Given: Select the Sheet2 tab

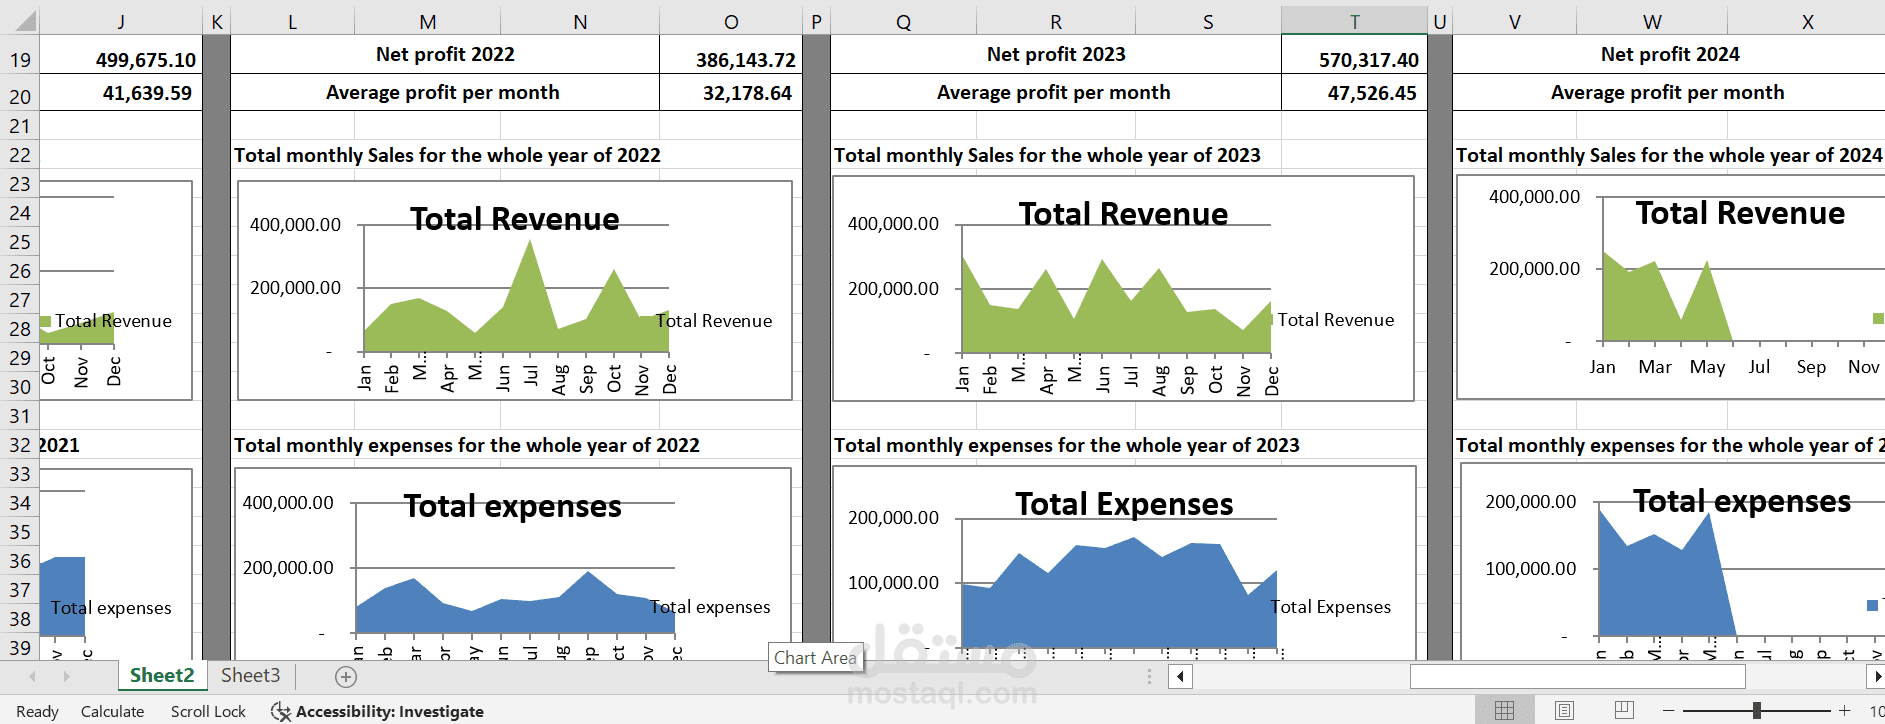Looking at the screenshot, I should (162, 676).
